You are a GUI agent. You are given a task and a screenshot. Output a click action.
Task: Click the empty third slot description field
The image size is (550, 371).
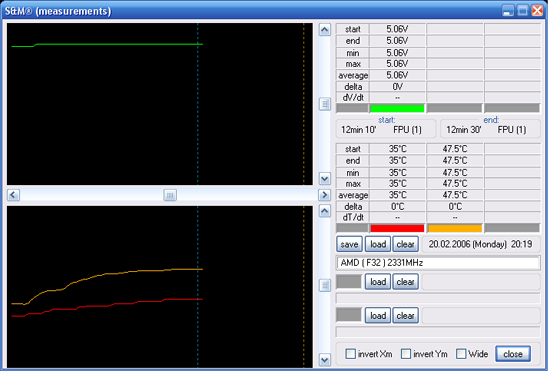coord(438,331)
